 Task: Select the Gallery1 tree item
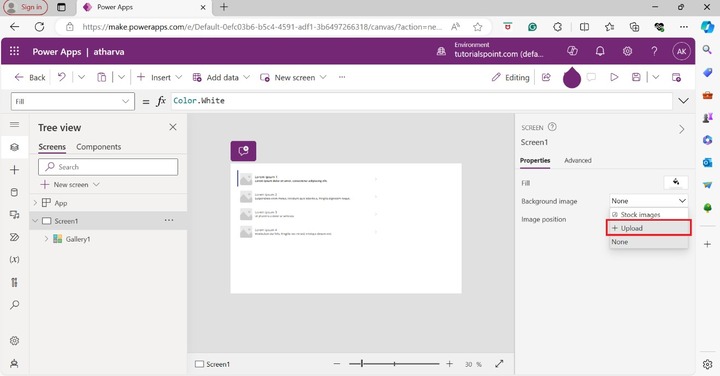[78, 239]
